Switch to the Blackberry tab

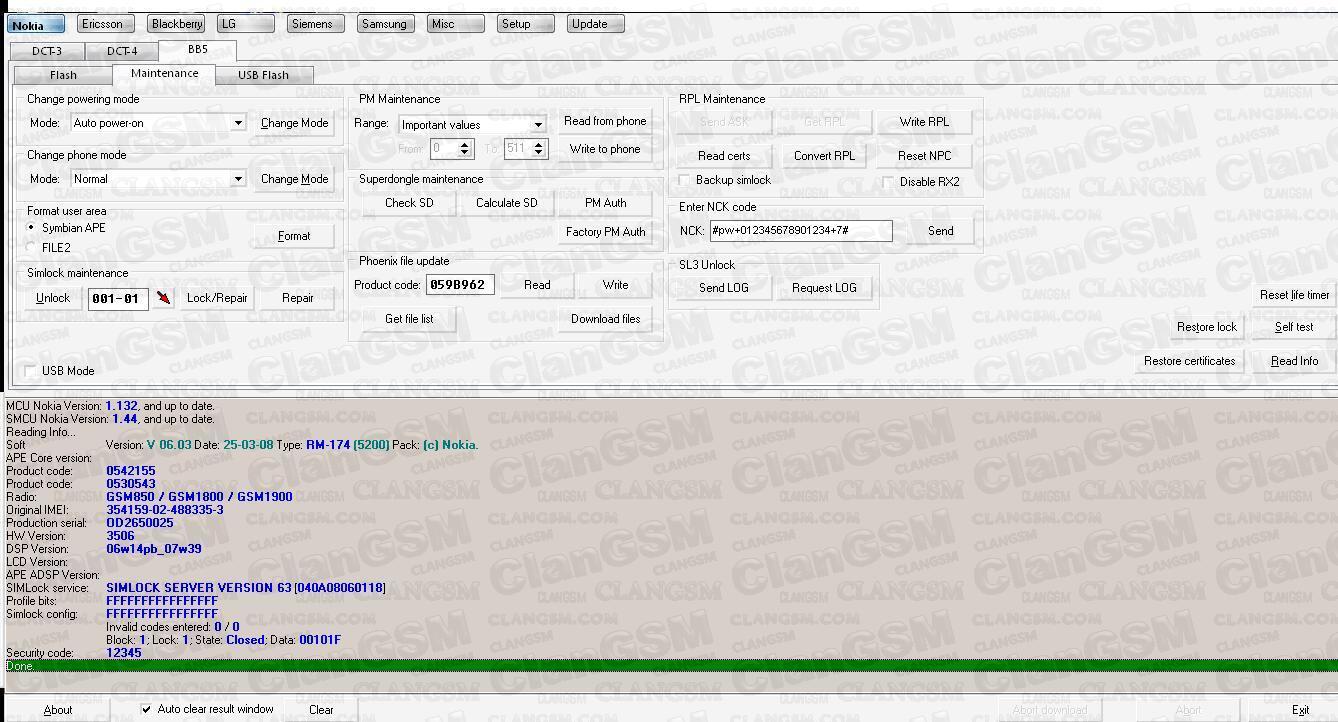click(x=177, y=24)
